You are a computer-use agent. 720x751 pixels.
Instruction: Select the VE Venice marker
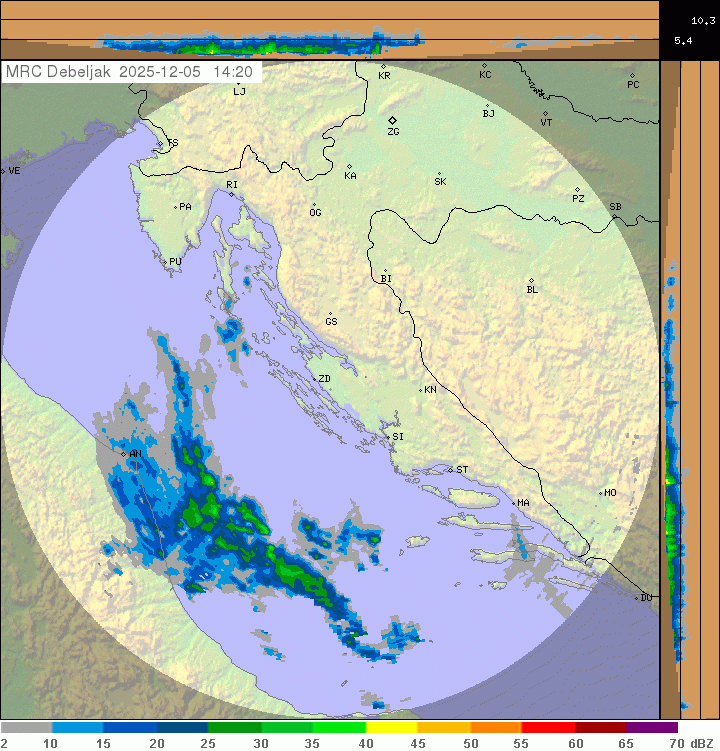tap(3, 171)
